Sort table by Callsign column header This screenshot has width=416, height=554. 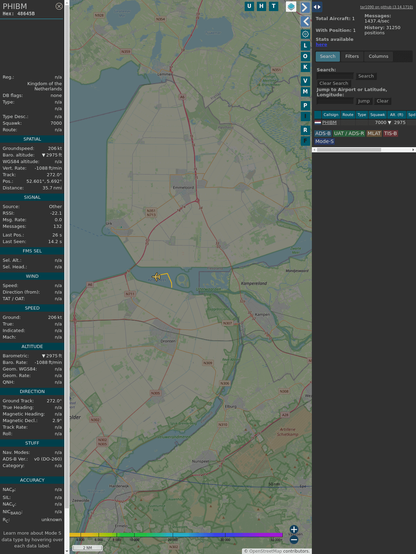331,115
